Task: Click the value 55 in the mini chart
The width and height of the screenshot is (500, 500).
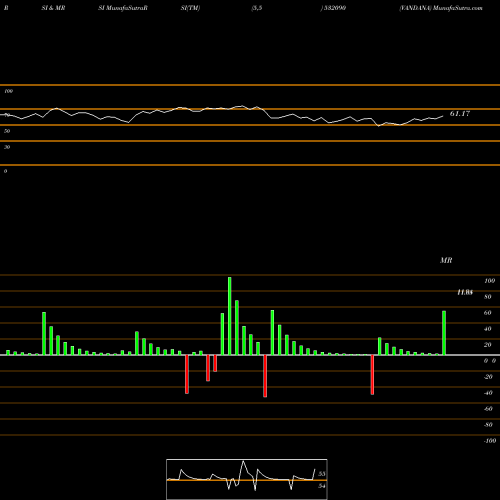Action: pyautogui.click(x=321, y=474)
